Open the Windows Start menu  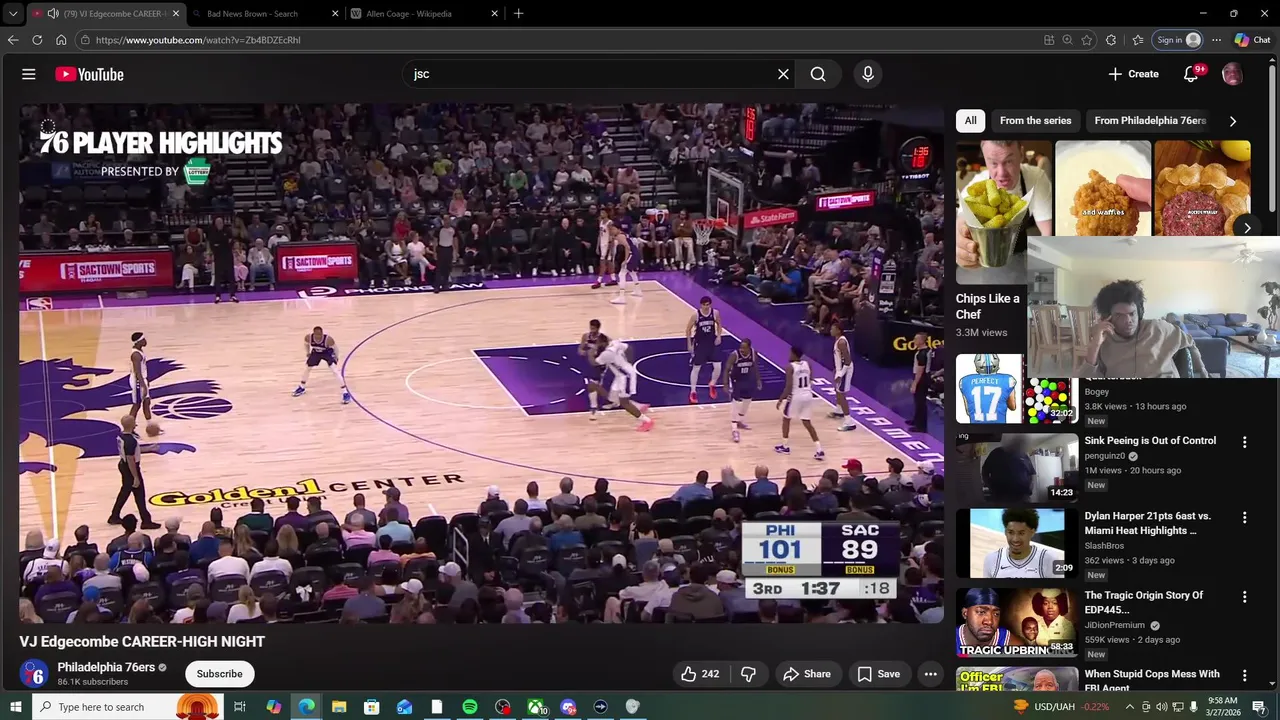17,707
